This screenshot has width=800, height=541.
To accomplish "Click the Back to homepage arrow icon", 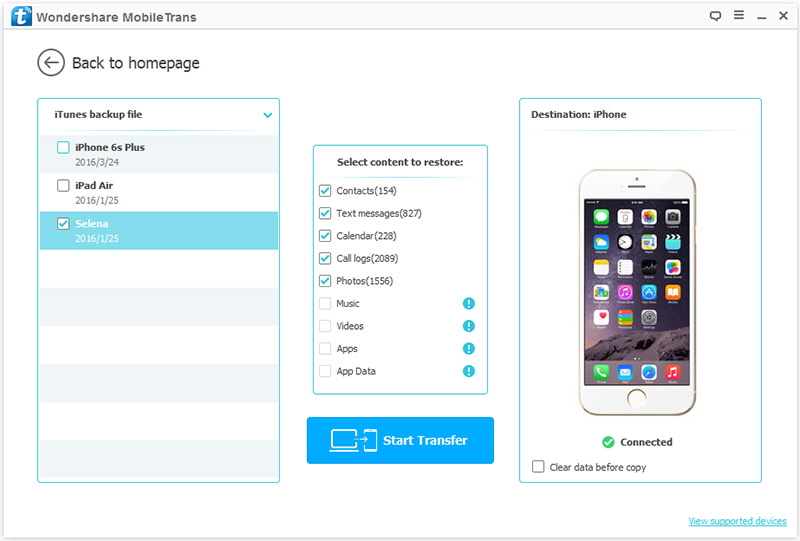I will [51, 63].
